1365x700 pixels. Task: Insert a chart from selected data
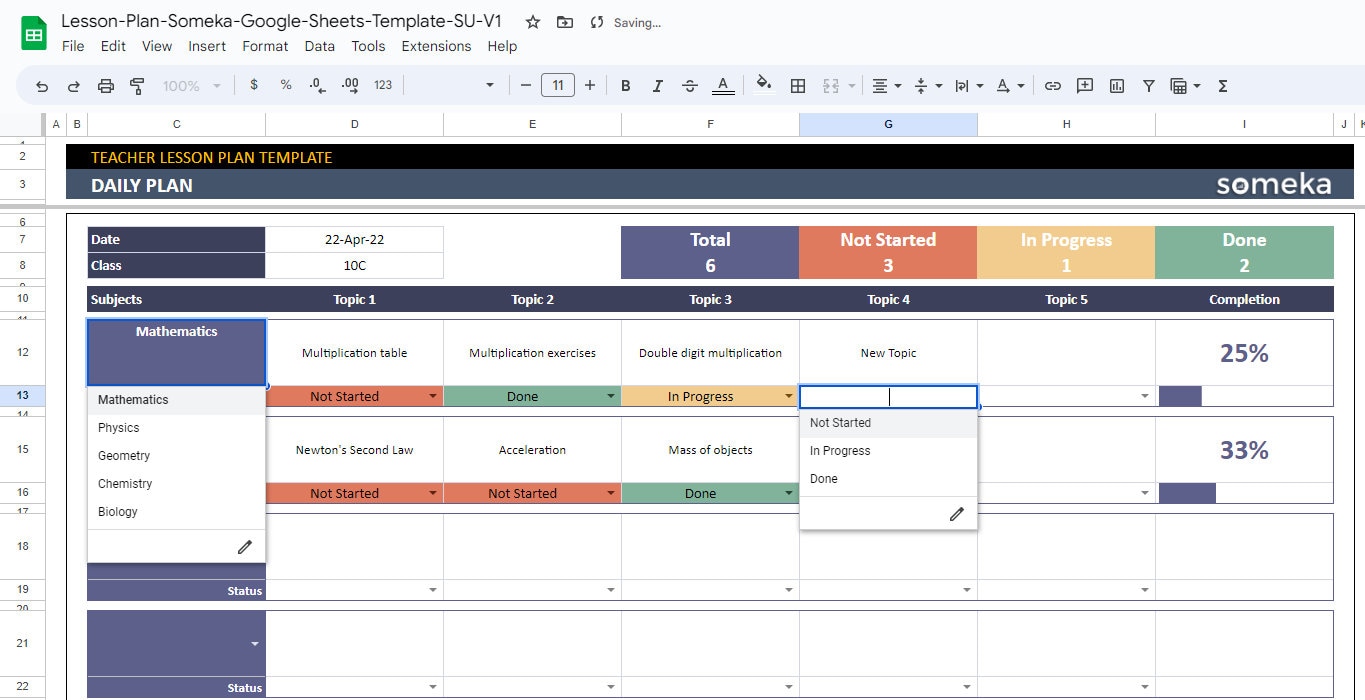pos(1116,85)
